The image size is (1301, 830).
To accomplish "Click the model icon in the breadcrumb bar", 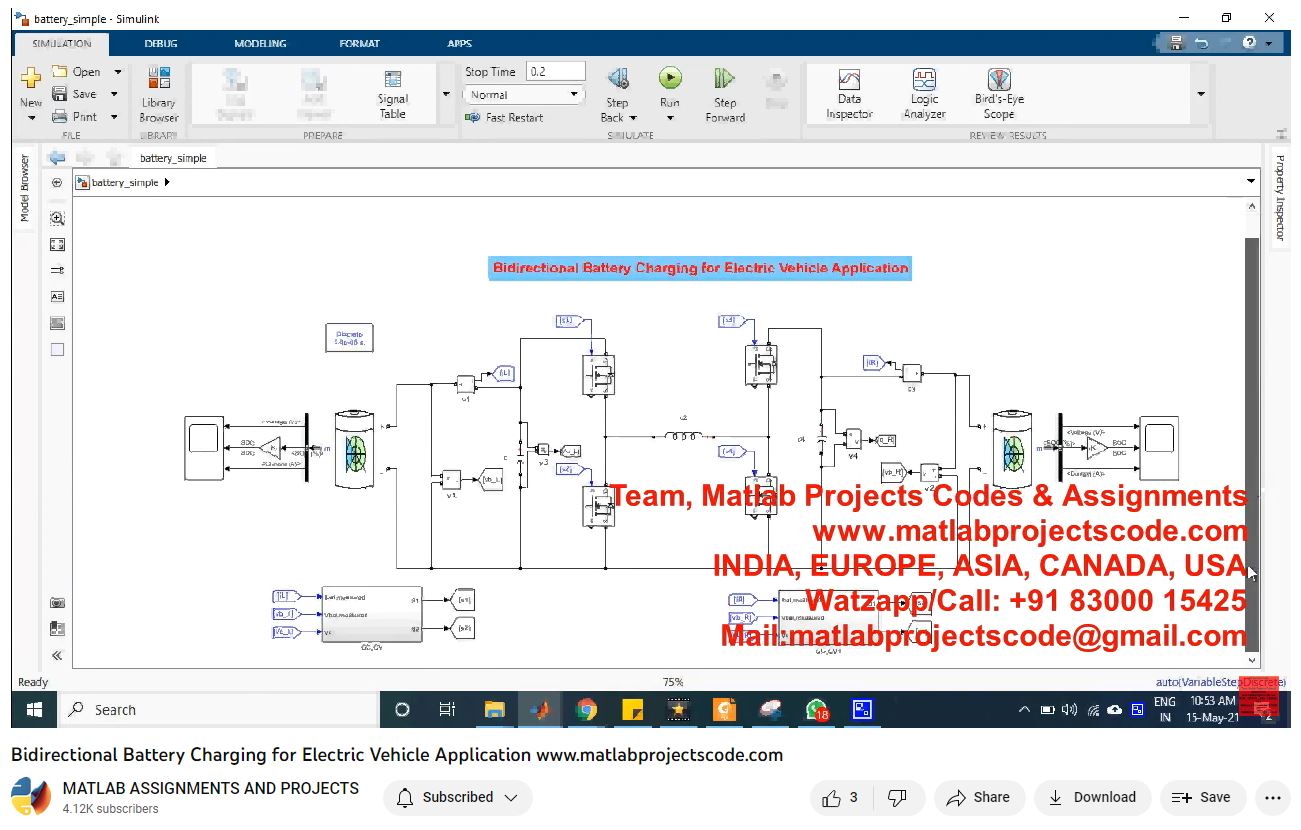I will pos(84,183).
